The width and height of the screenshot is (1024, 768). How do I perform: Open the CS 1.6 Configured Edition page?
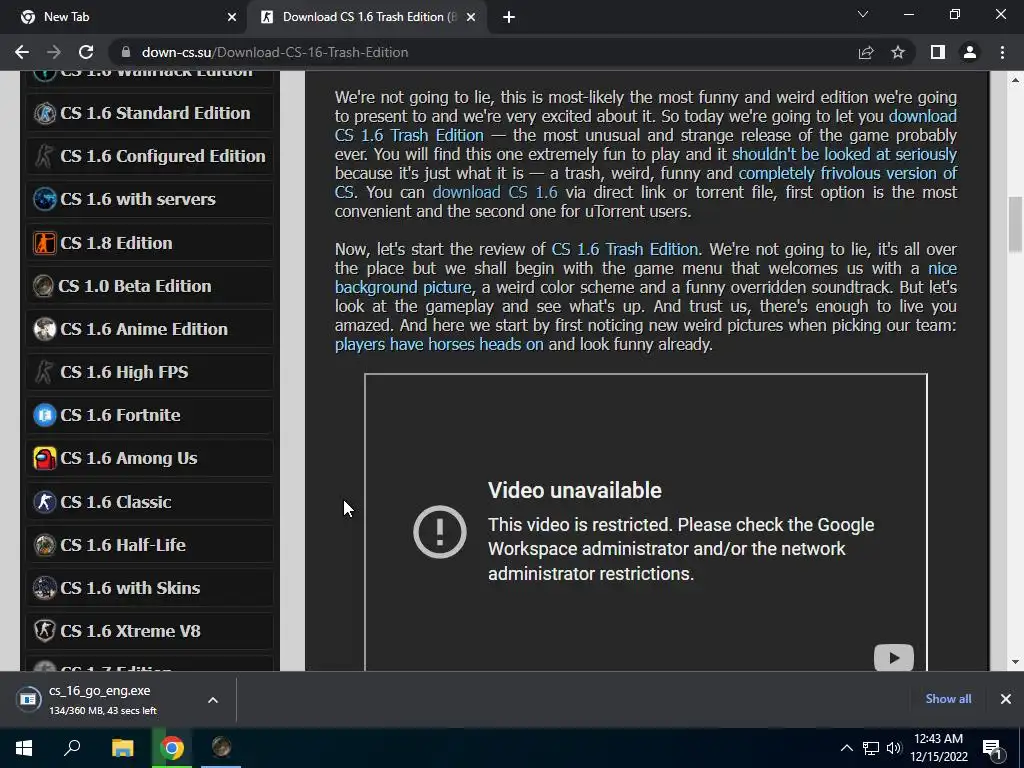point(163,156)
